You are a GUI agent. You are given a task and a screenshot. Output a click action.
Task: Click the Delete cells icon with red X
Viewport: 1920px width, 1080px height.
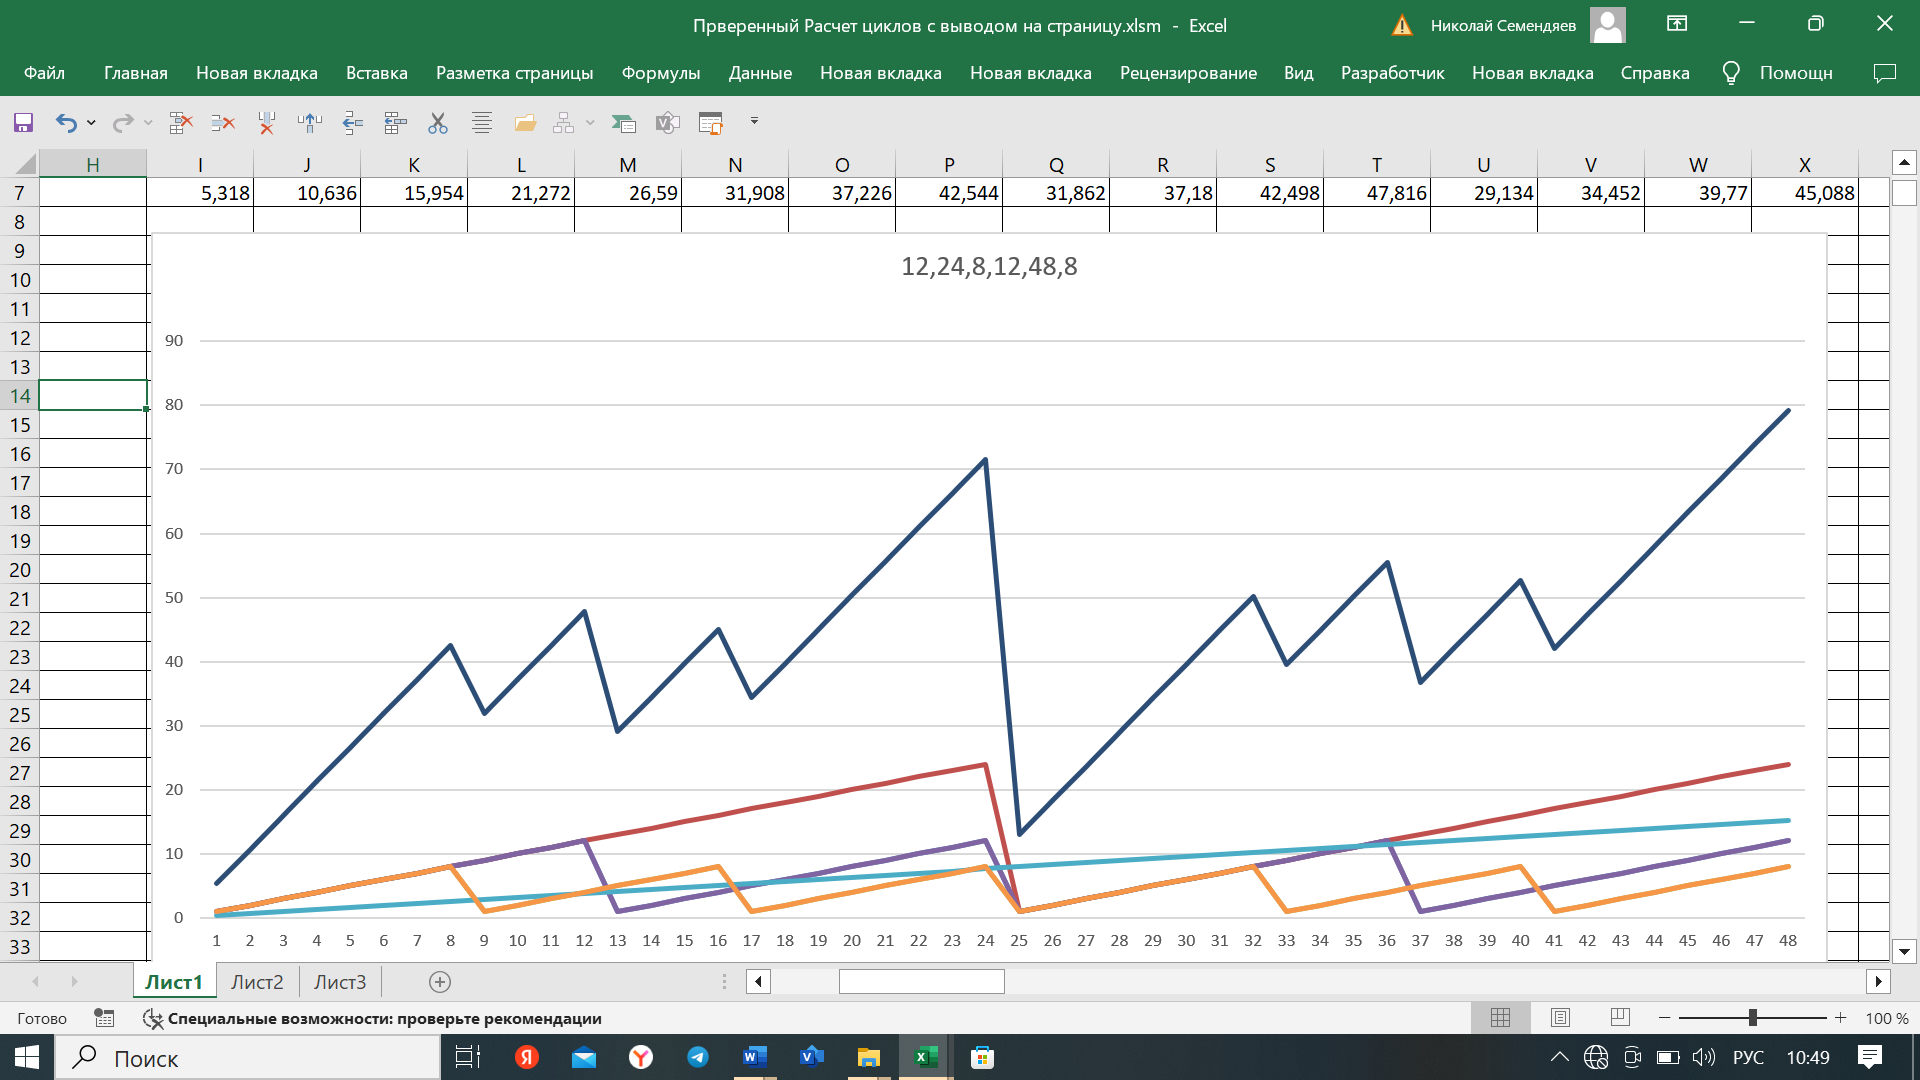[x=181, y=122]
